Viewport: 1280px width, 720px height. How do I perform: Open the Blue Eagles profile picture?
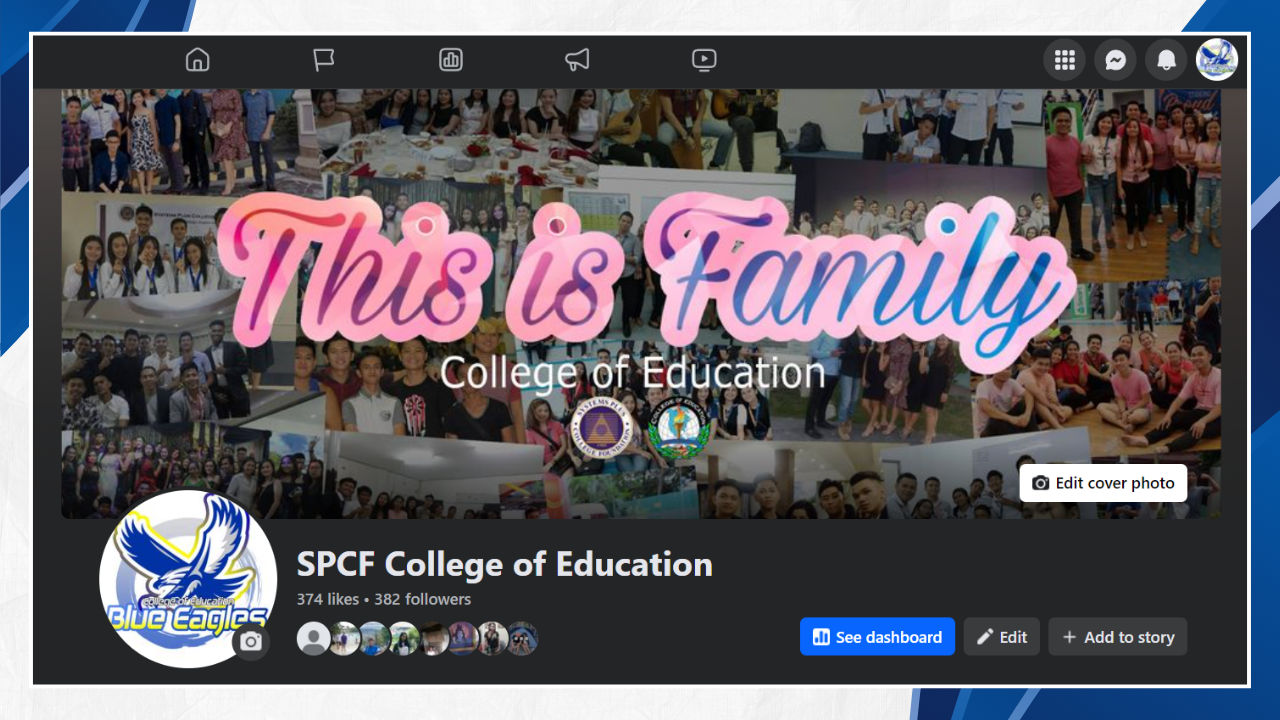coord(188,579)
